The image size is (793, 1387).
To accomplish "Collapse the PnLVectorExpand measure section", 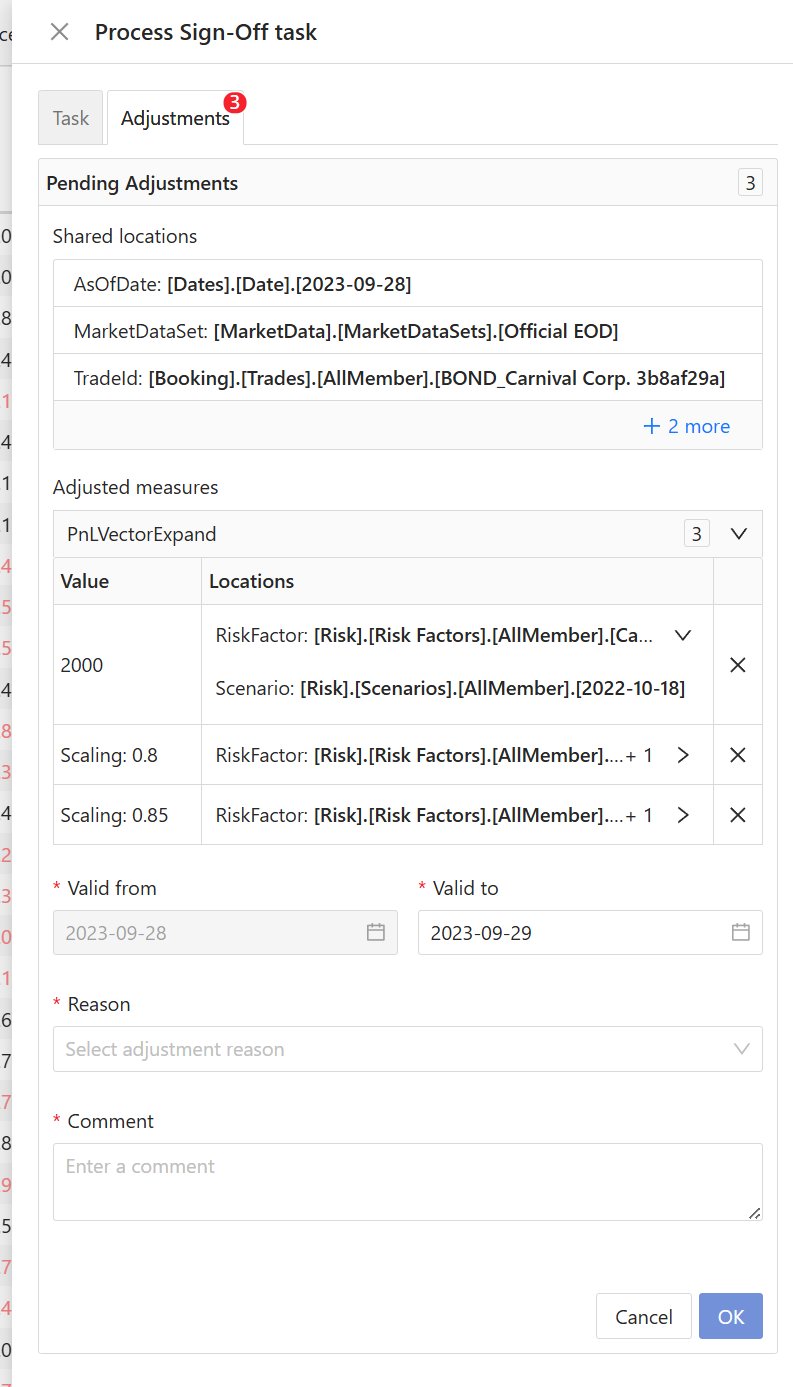I will (x=739, y=534).
